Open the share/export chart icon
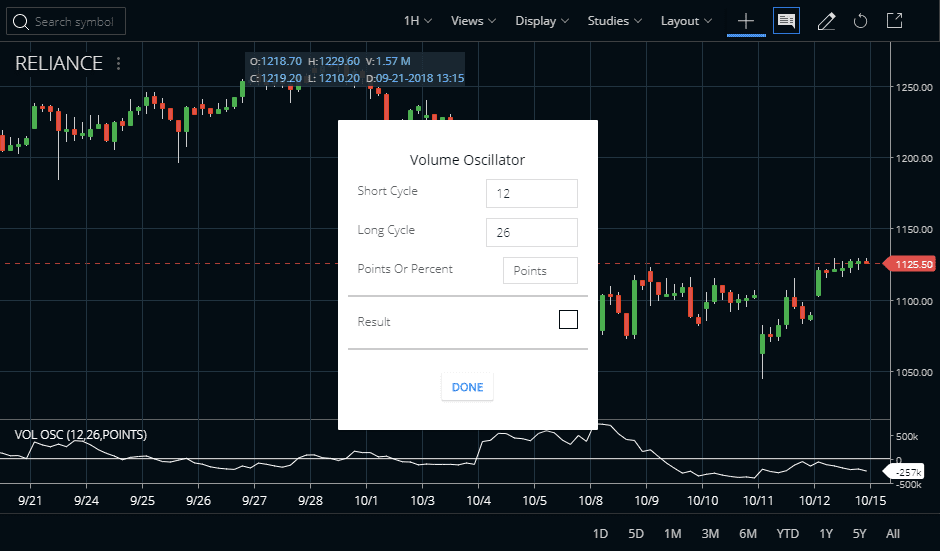This screenshot has height=551, width=941. 894,20
